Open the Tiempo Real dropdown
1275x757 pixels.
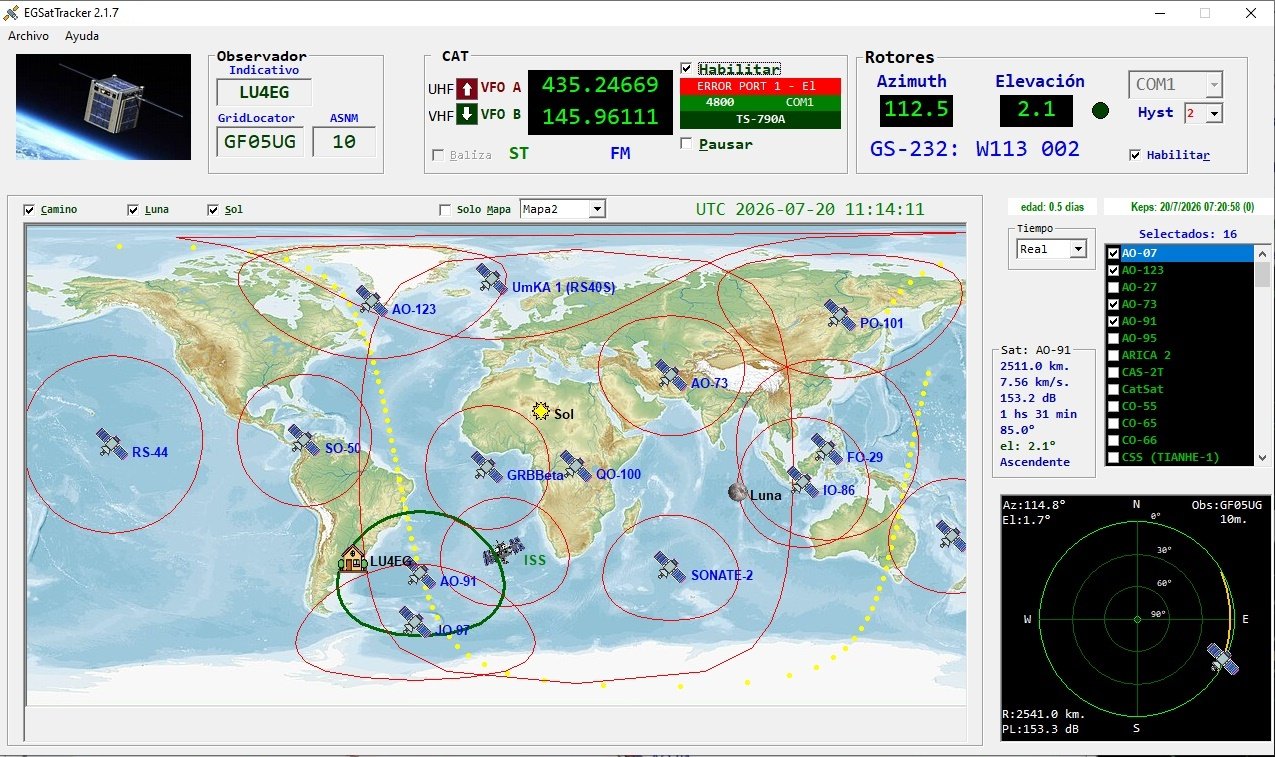1078,249
